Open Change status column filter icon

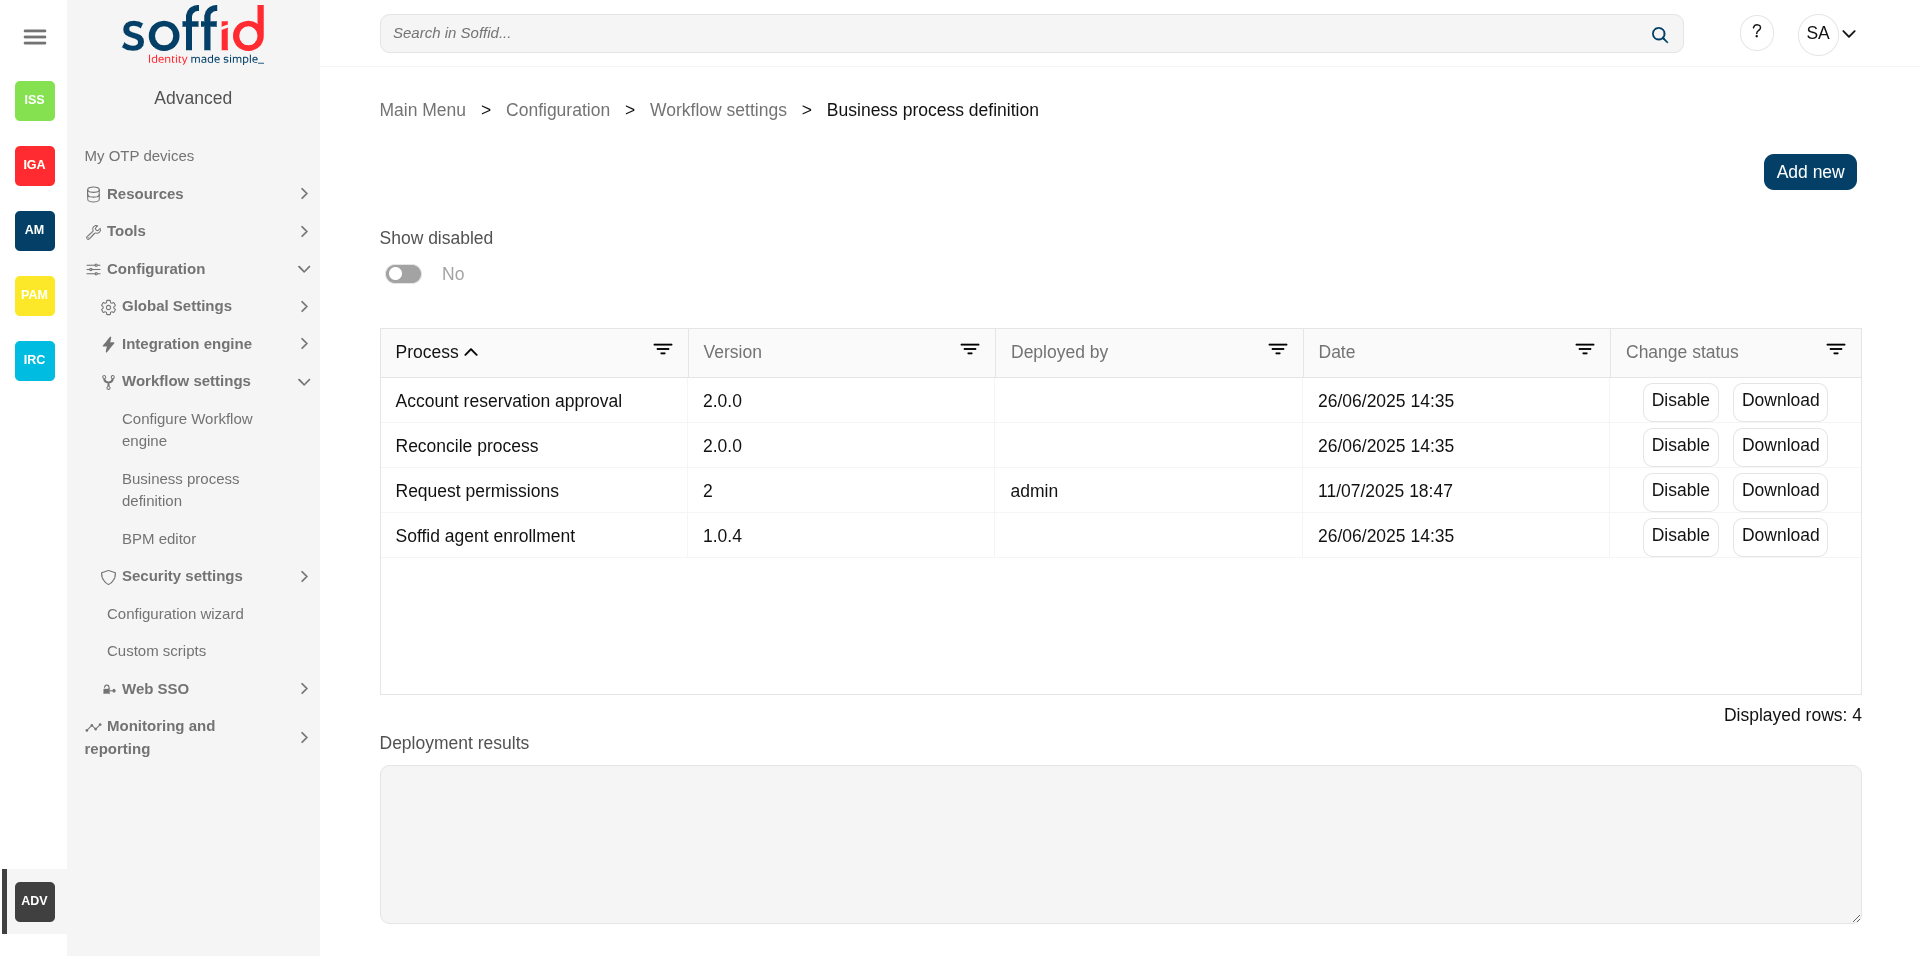[1836, 349]
